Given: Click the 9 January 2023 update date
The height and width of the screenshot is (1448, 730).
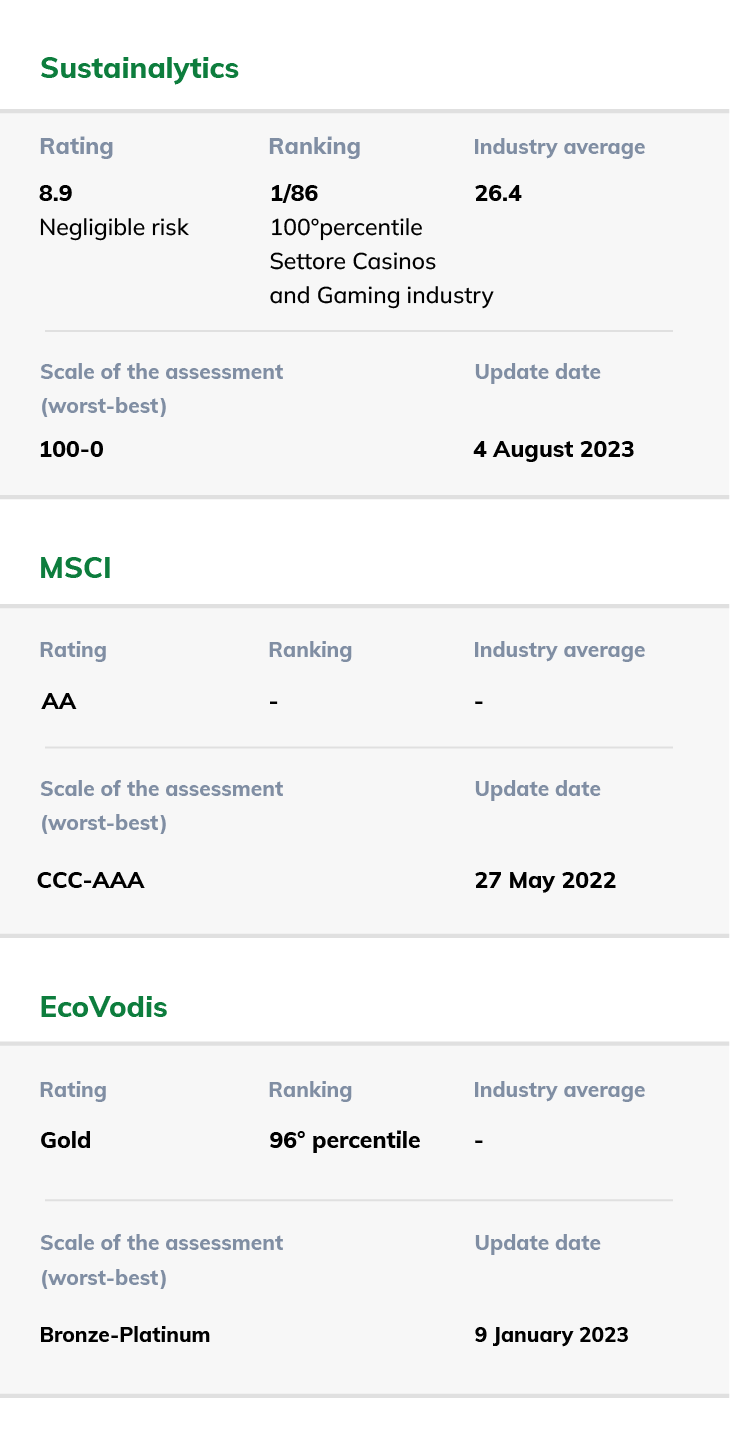Looking at the screenshot, I should 551,1334.
